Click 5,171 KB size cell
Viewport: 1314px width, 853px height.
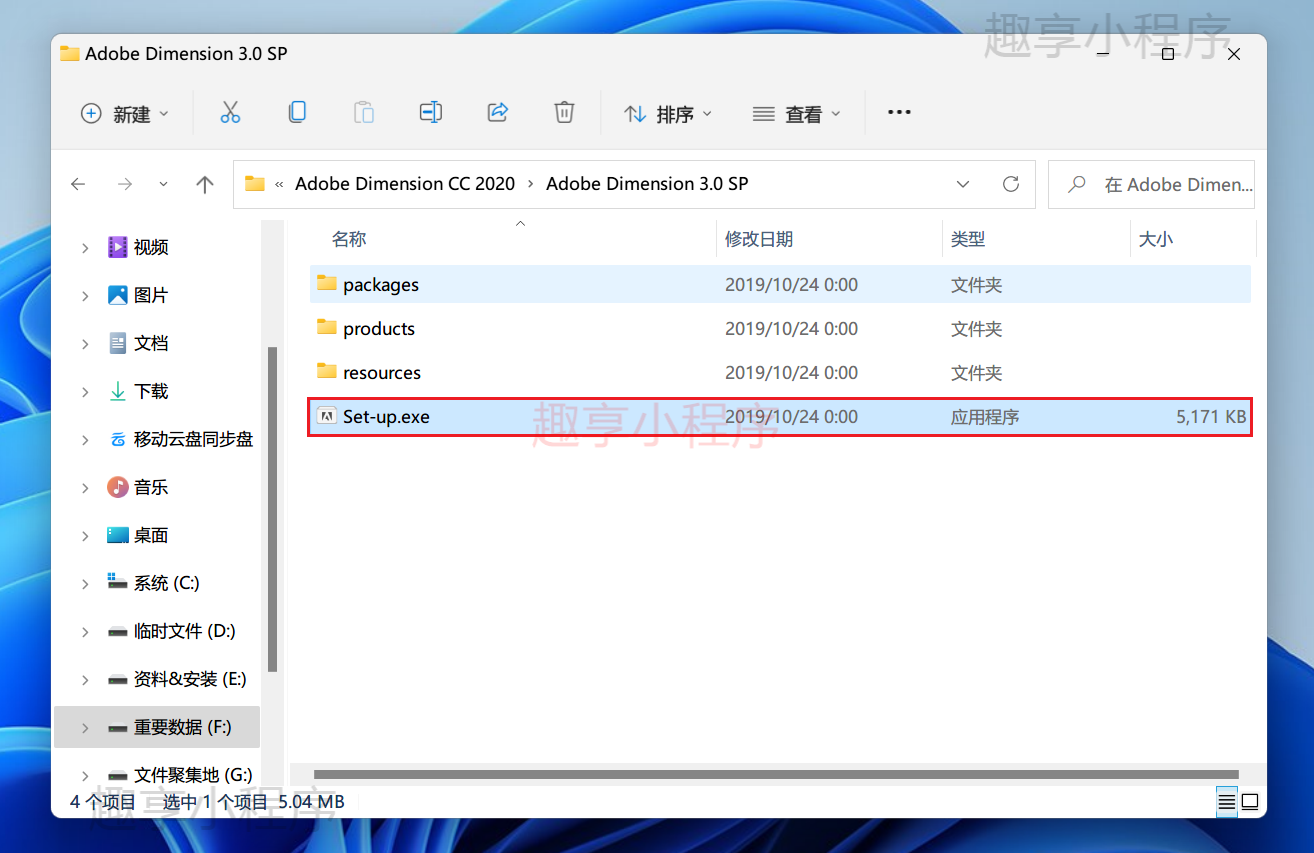pyautogui.click(x=1211, y=417)
